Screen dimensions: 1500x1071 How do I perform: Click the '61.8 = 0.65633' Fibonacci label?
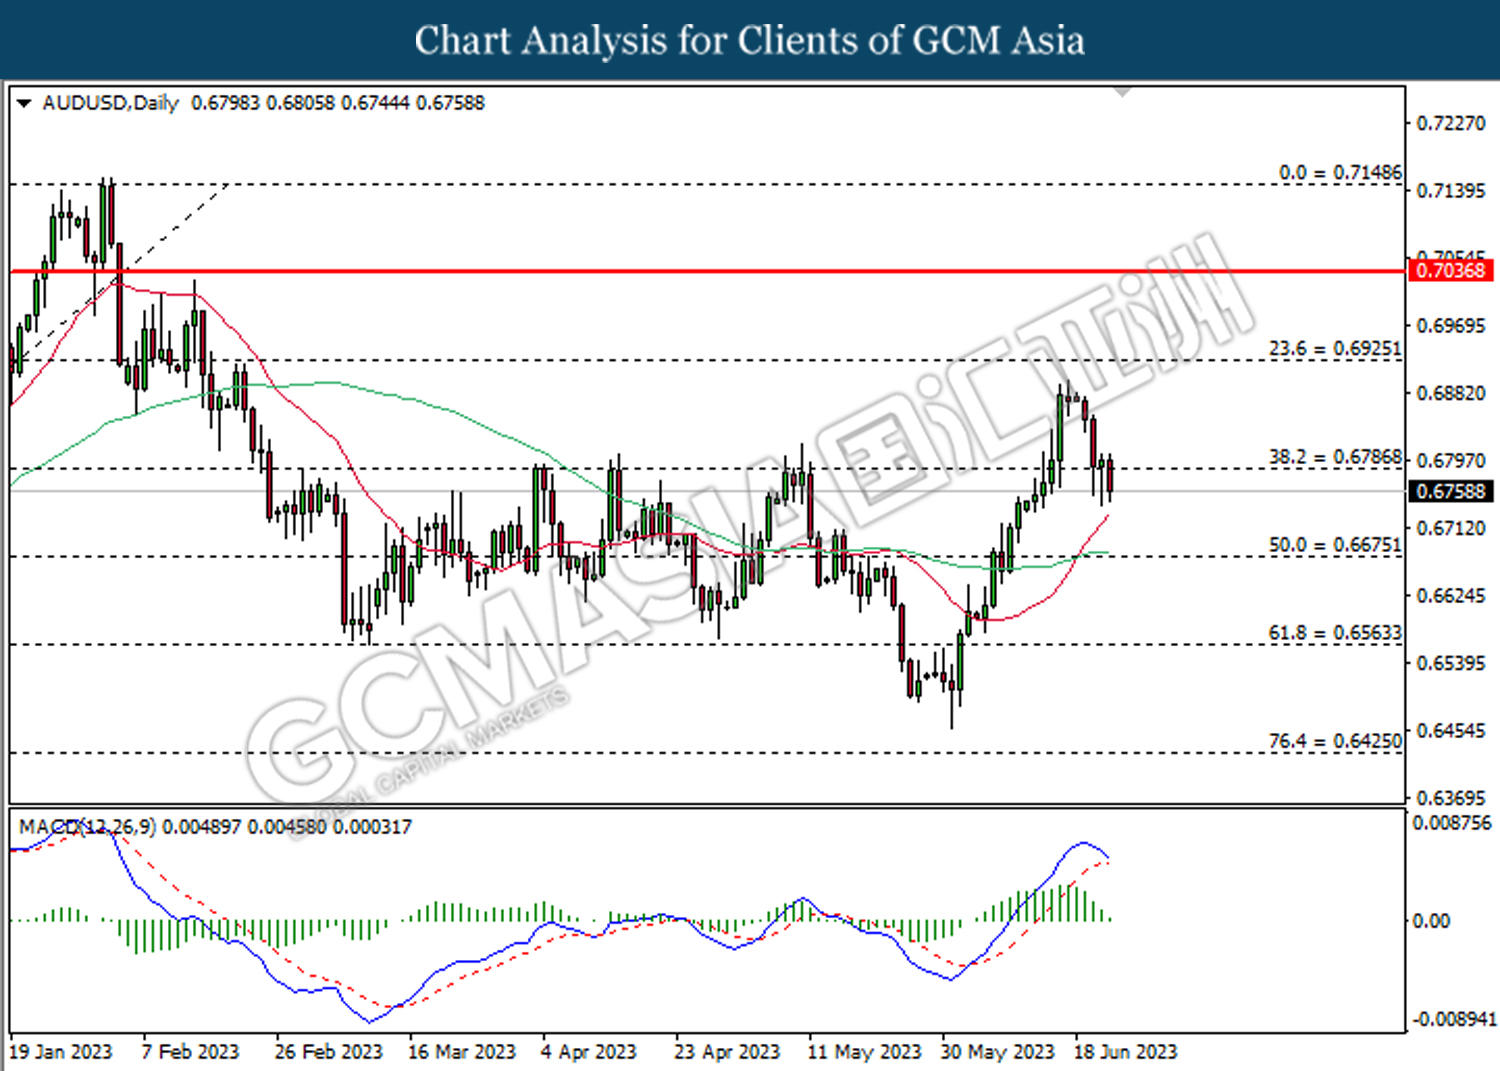click(1335, 633)
